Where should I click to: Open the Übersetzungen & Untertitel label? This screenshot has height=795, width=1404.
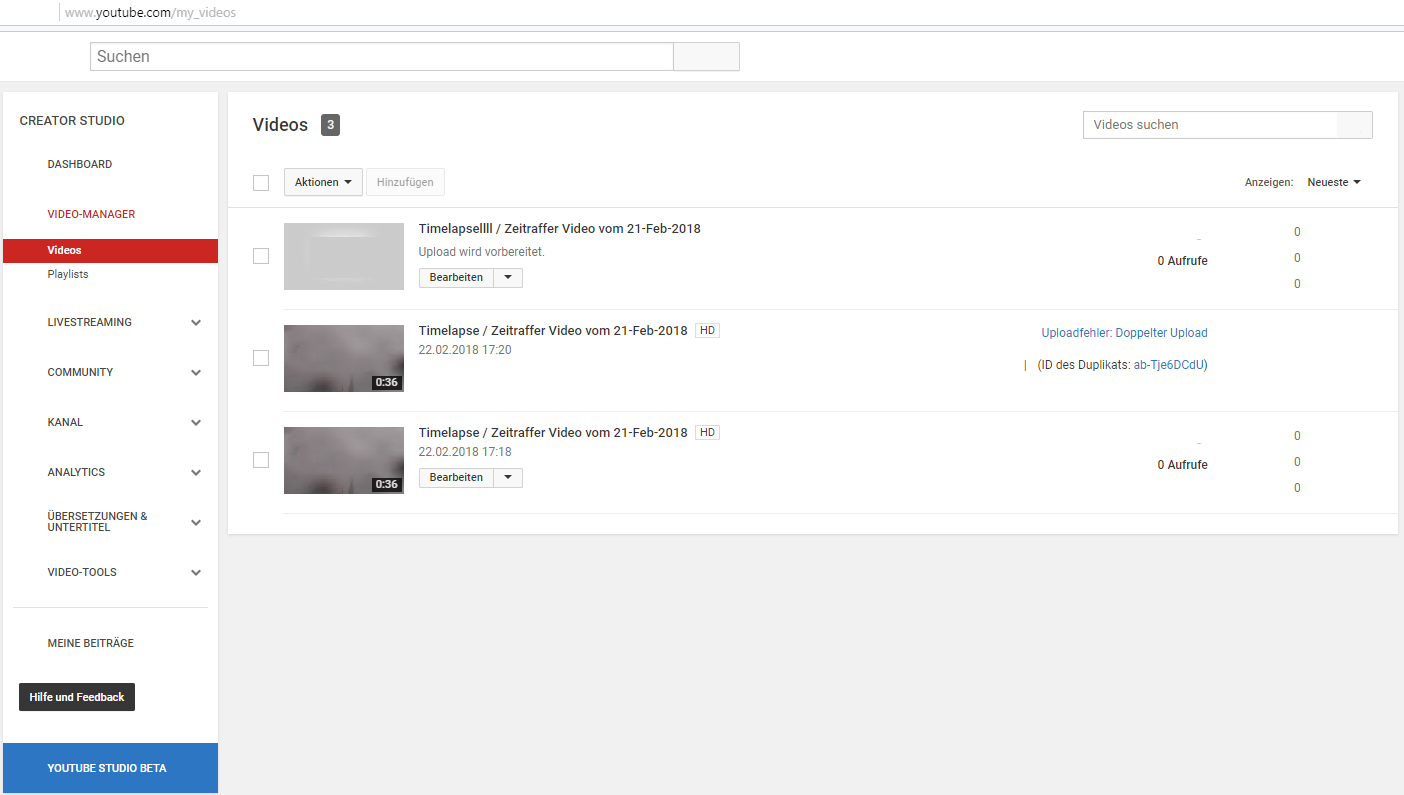tap(97, 522)
